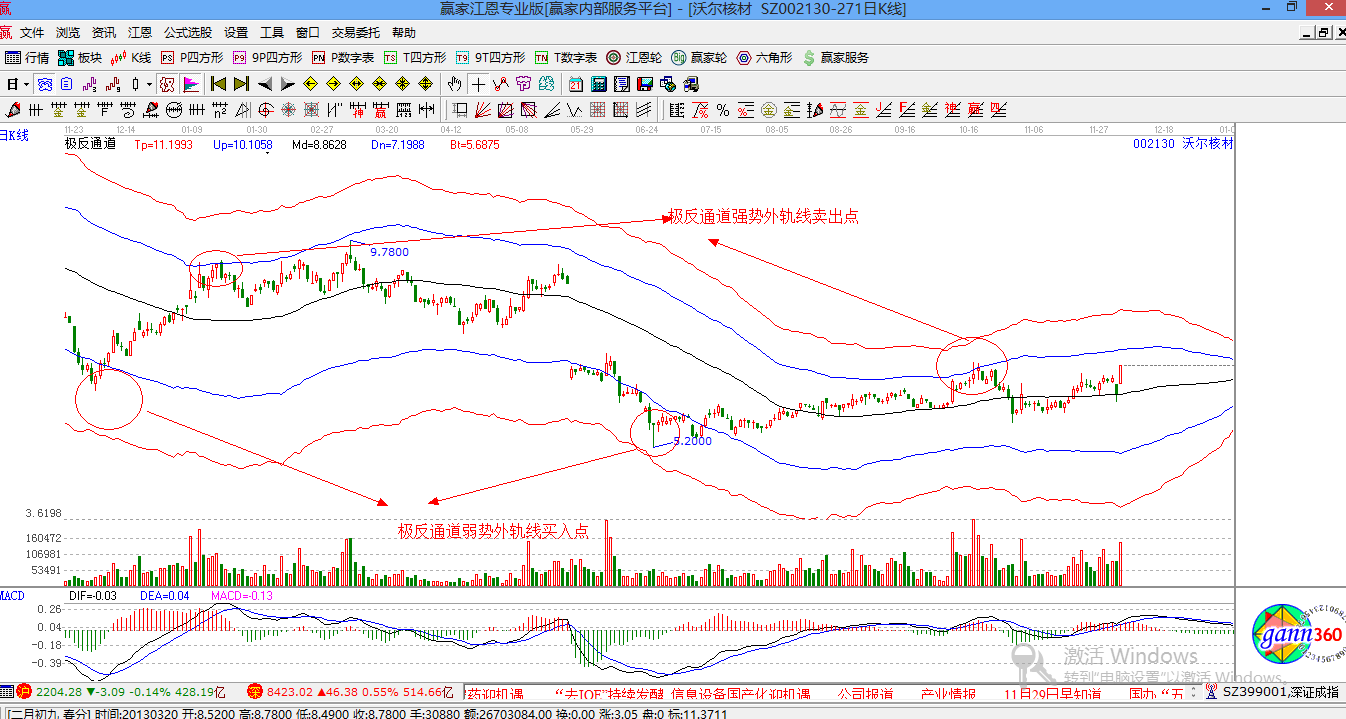This screenshot has width=1346, height=719.
Task: Toggle the T数字表 number table view
Action: [x=566, y=58]
